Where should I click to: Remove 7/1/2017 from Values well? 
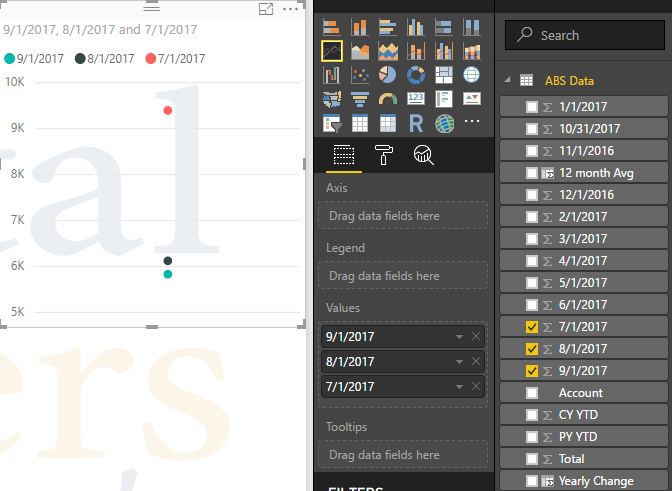tap(476, 386)
